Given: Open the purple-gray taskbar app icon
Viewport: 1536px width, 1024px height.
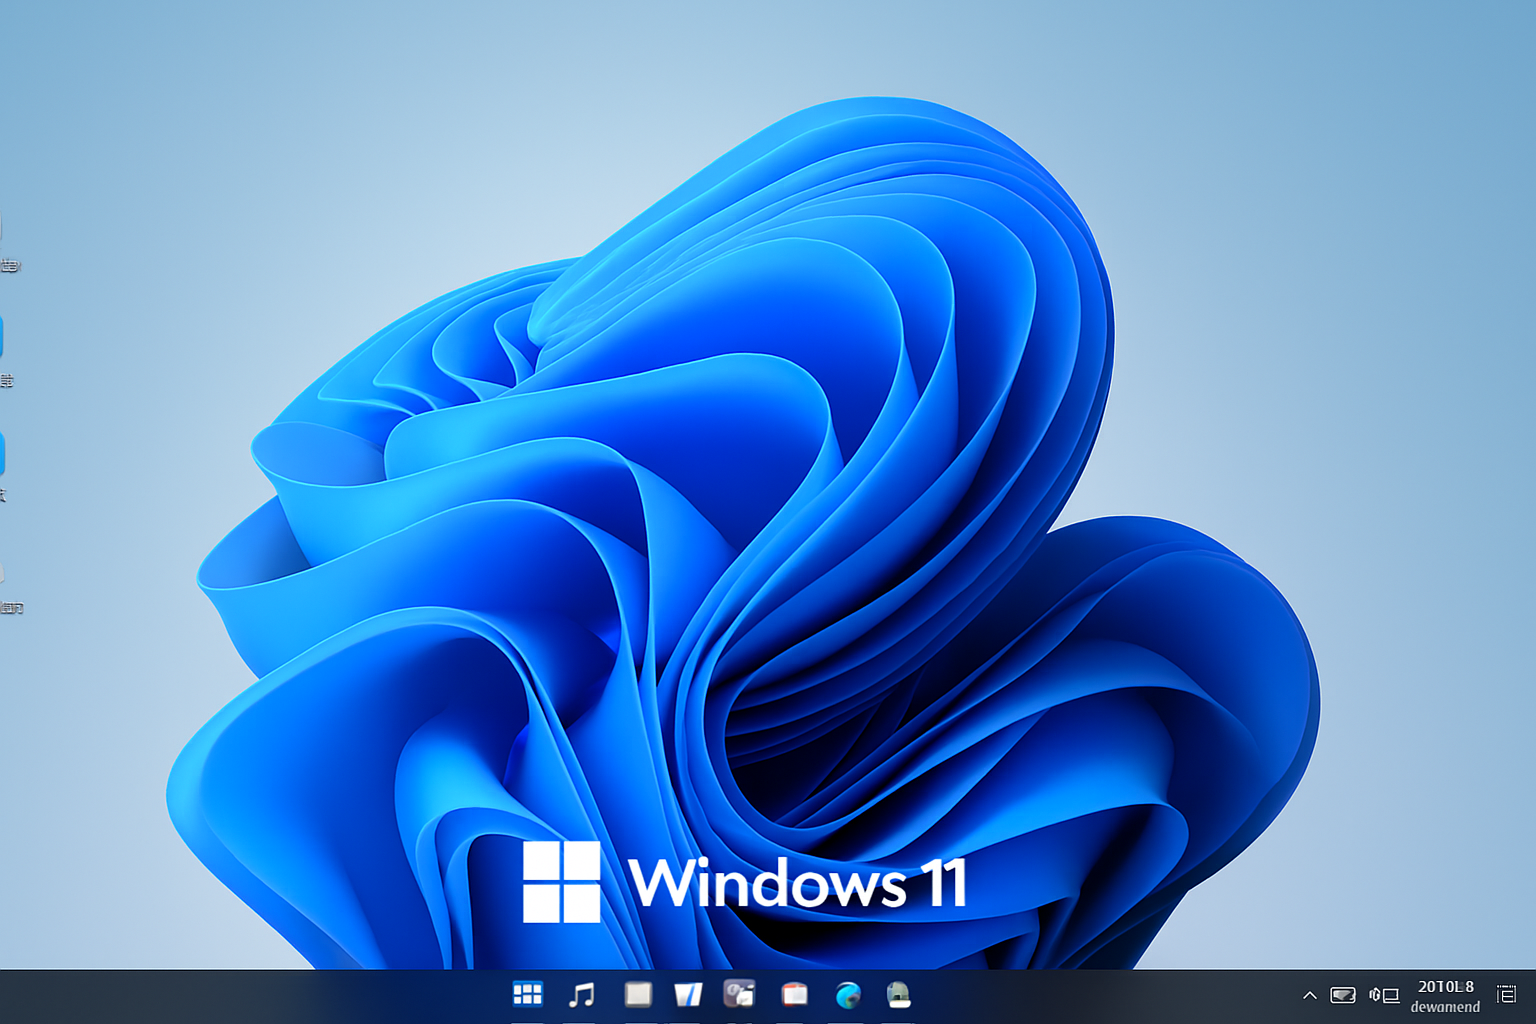Looking at the screenshot, I should pyautogui.click(x=739, y=993).
